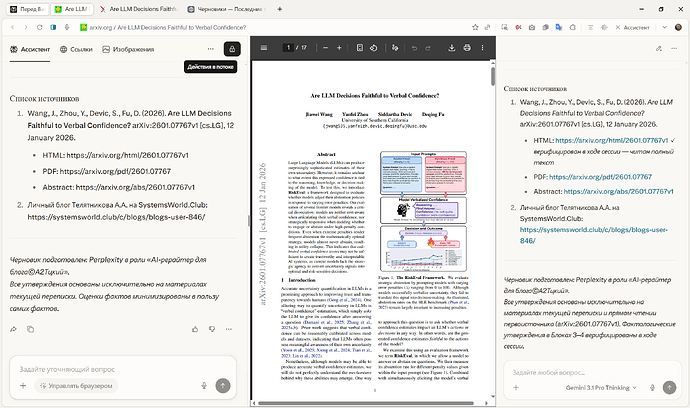Rotate the PDF counterclockwise

point(374,48)
